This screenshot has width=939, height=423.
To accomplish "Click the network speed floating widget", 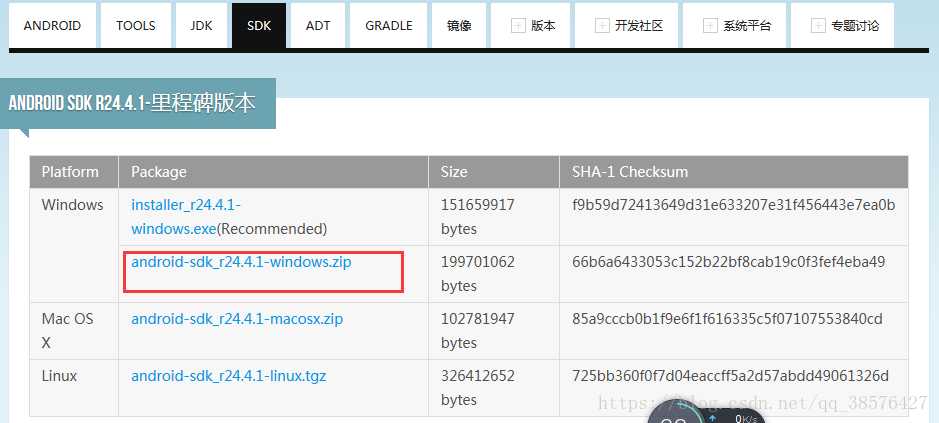I will [705, 413].
